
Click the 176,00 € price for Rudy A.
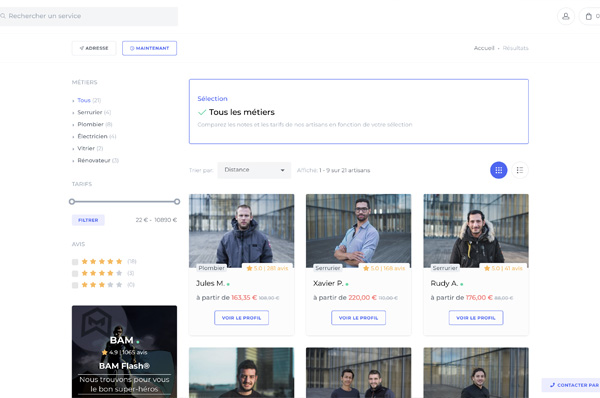click(479, 298)
